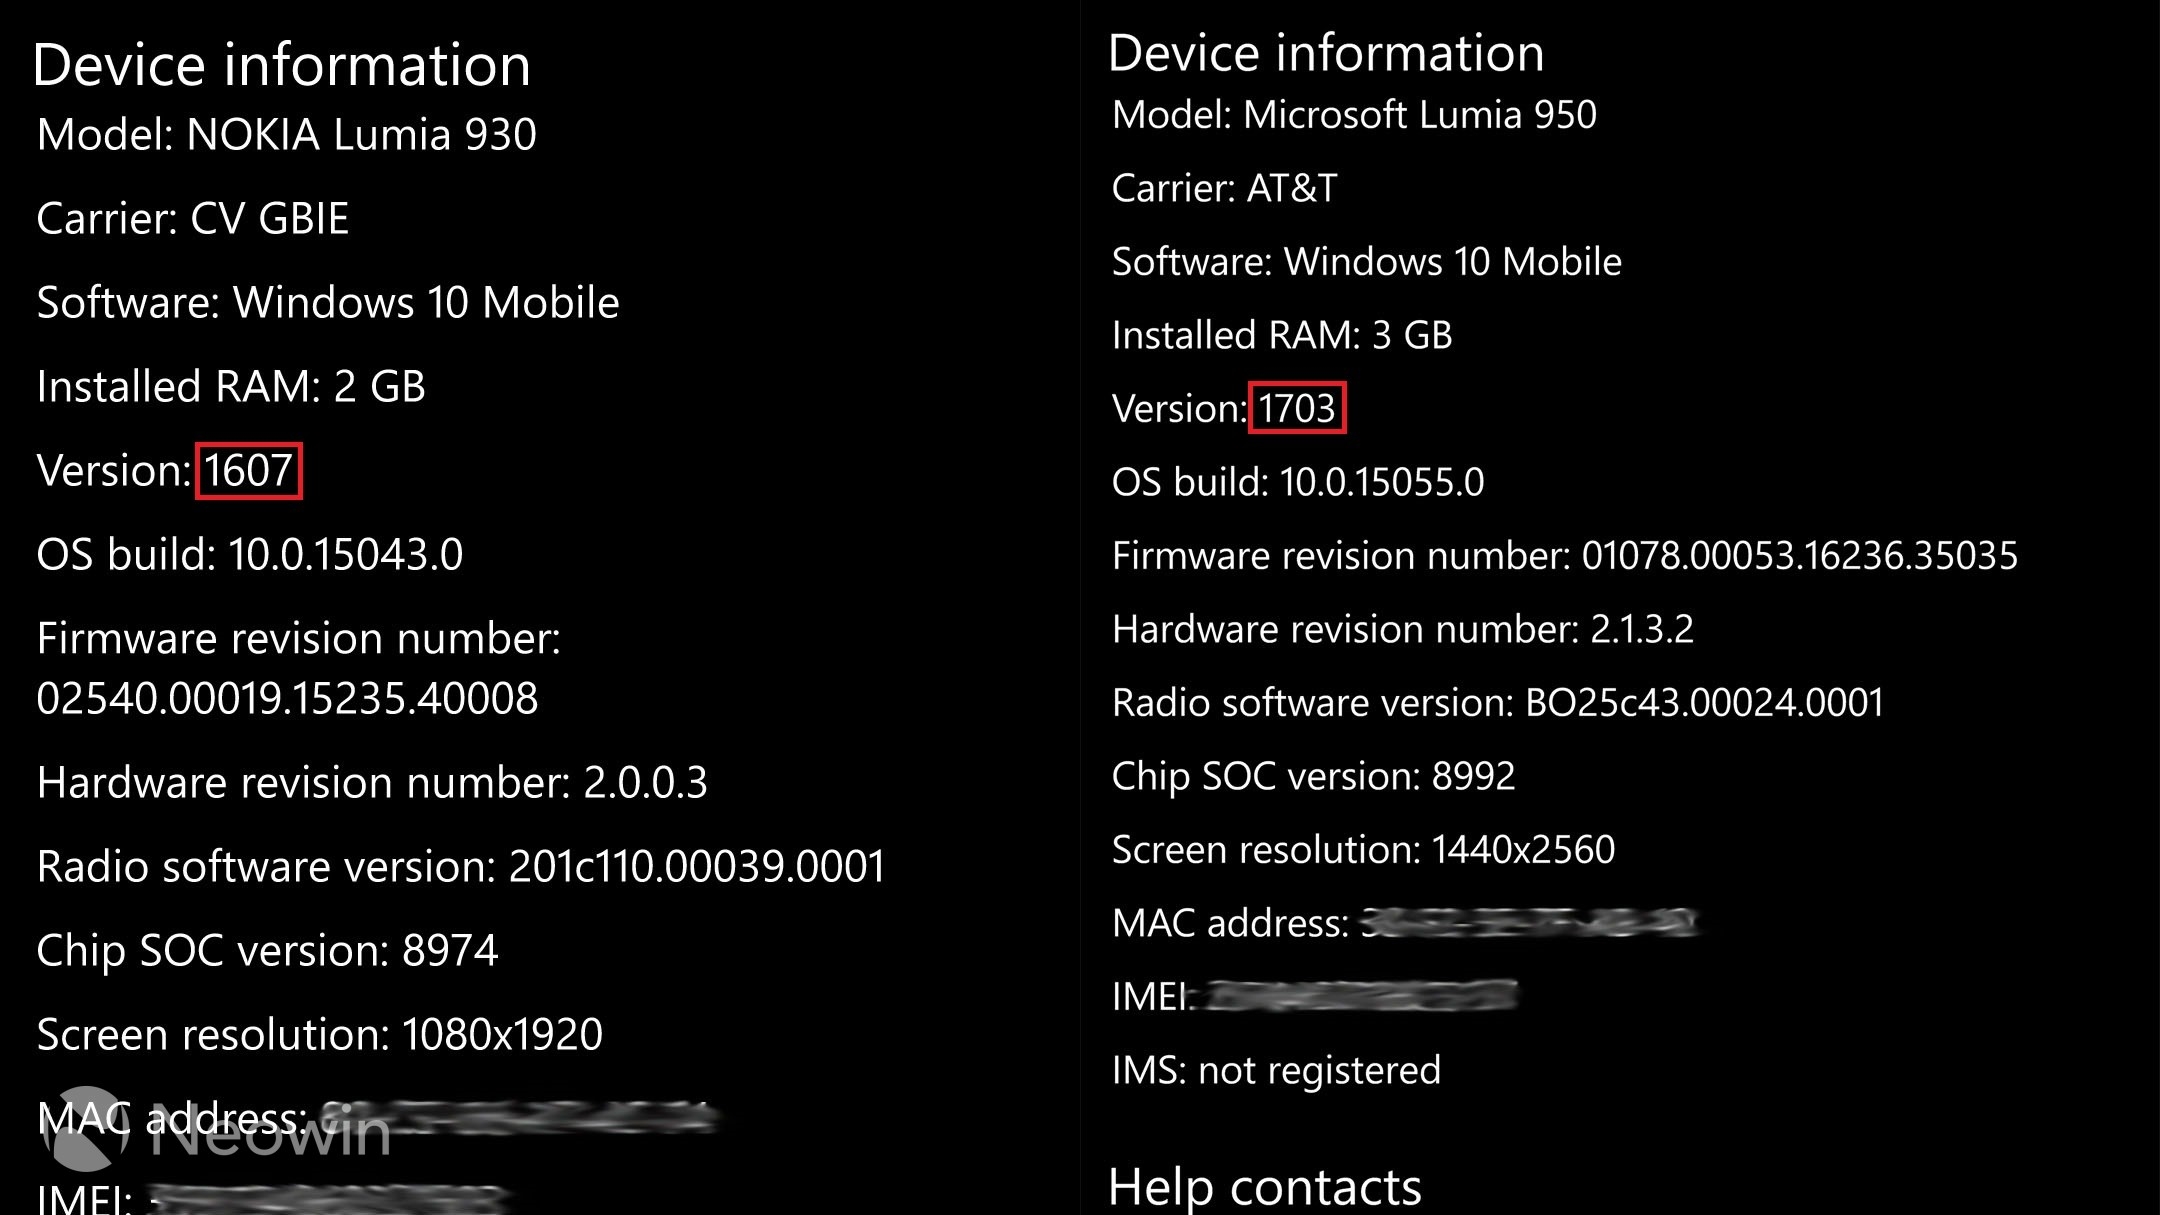Select the Microsoft Lumia 950 model line
The height and width of the screenshot is (1215, 2160).
click(x=1354, y=115)
